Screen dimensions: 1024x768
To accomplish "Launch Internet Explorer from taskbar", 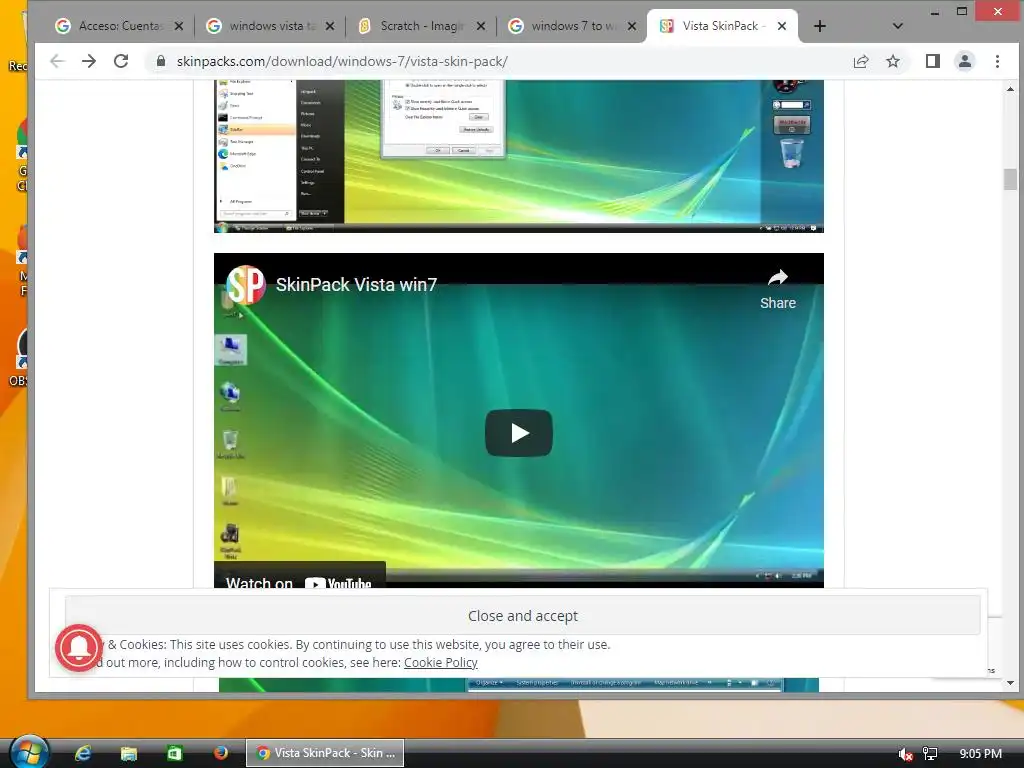I will (x=83, y=753).
